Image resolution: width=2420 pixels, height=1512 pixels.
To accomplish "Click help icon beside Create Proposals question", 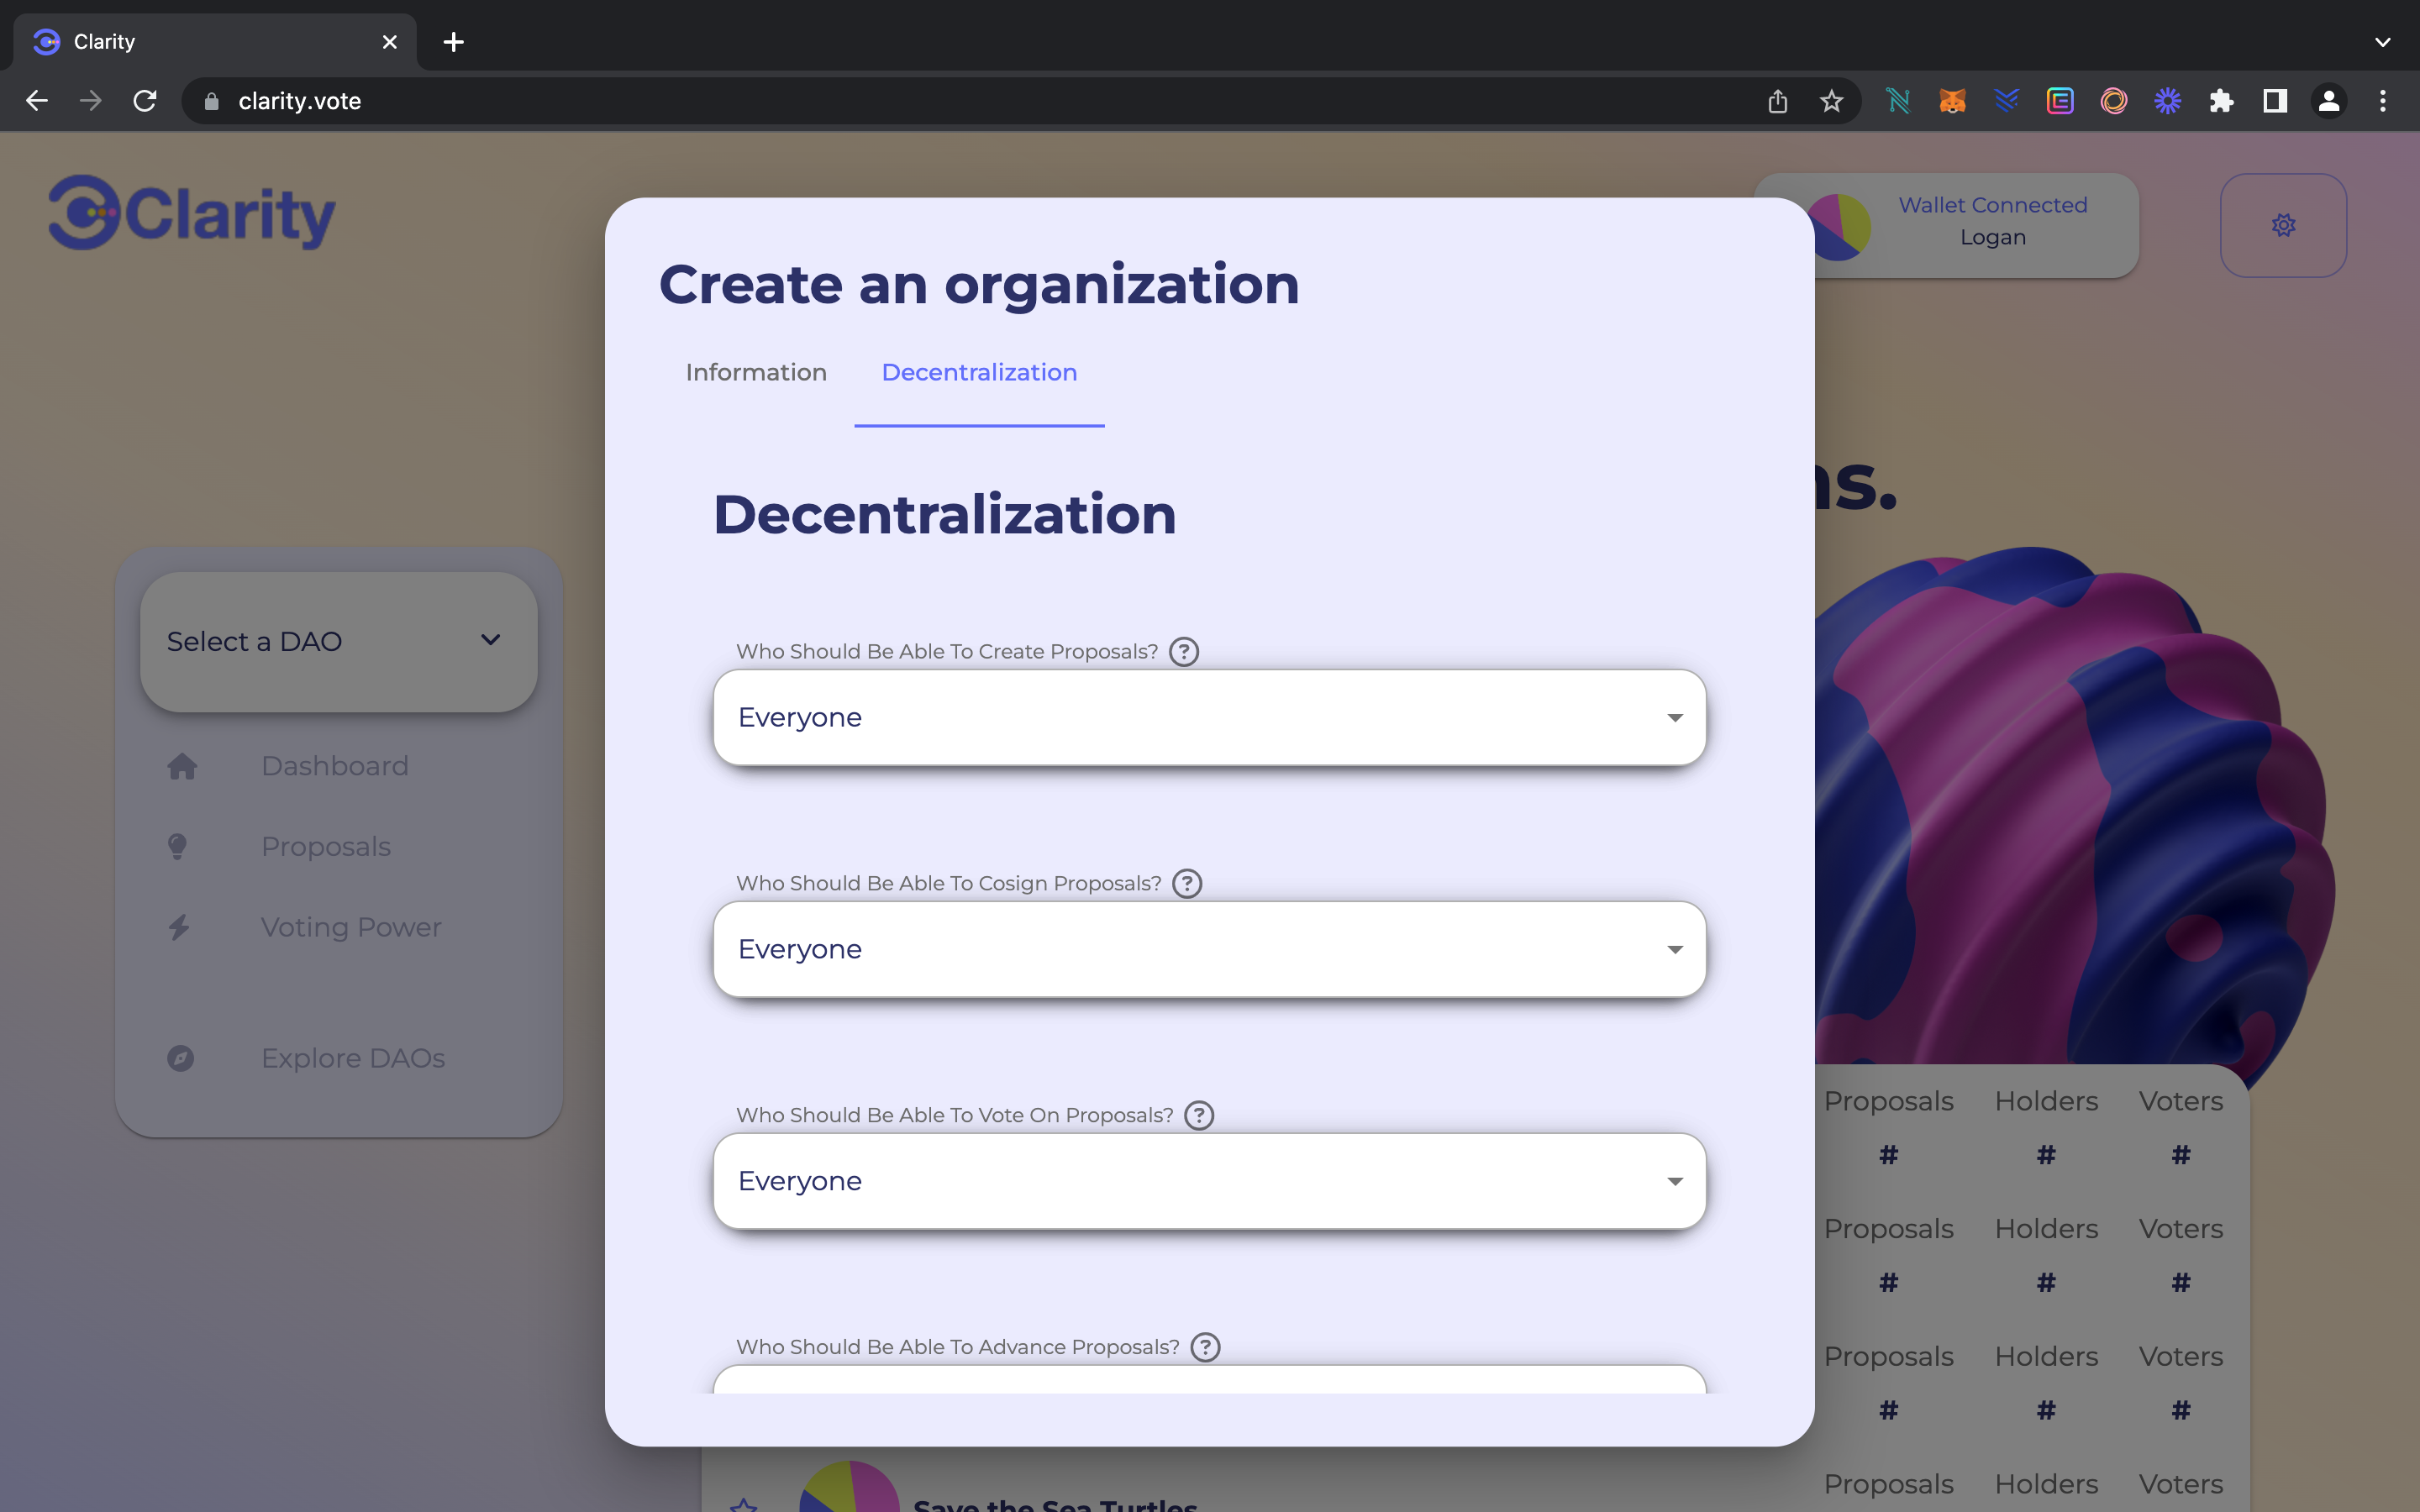I will (x=1184, y=652).
